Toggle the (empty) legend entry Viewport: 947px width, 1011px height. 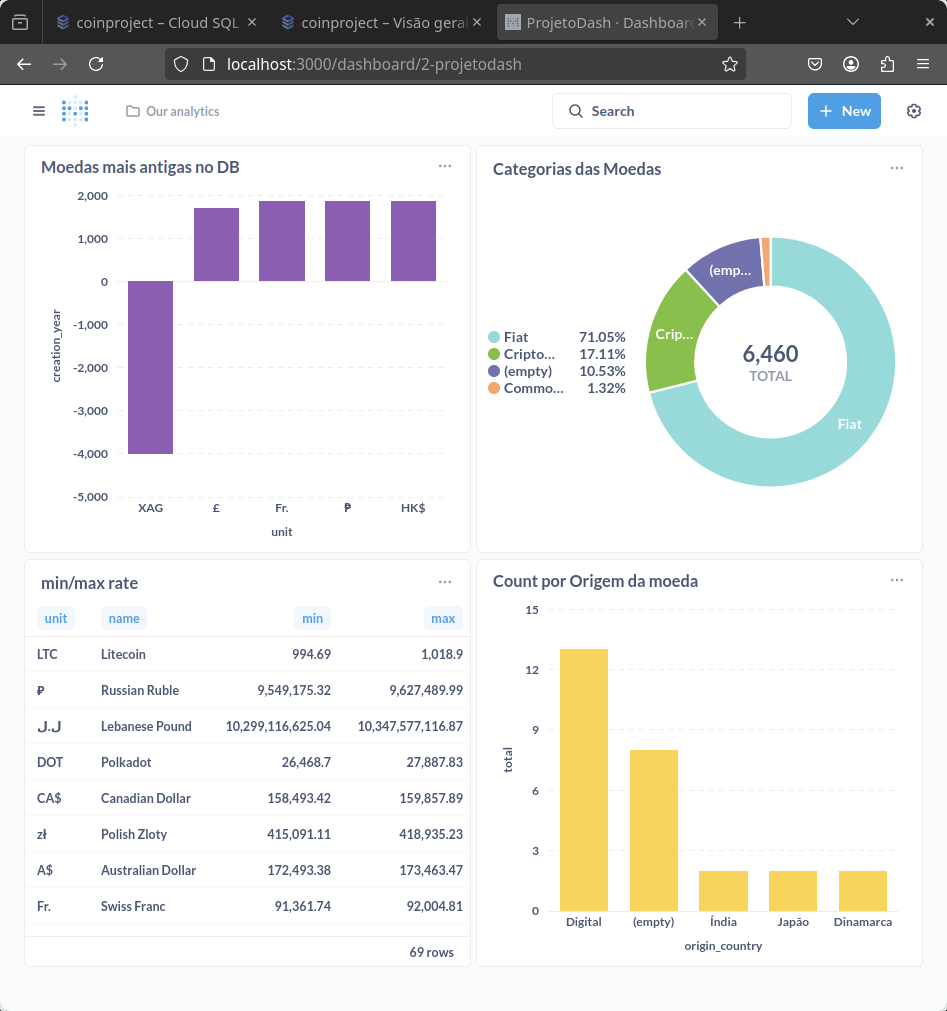point(520,371)
